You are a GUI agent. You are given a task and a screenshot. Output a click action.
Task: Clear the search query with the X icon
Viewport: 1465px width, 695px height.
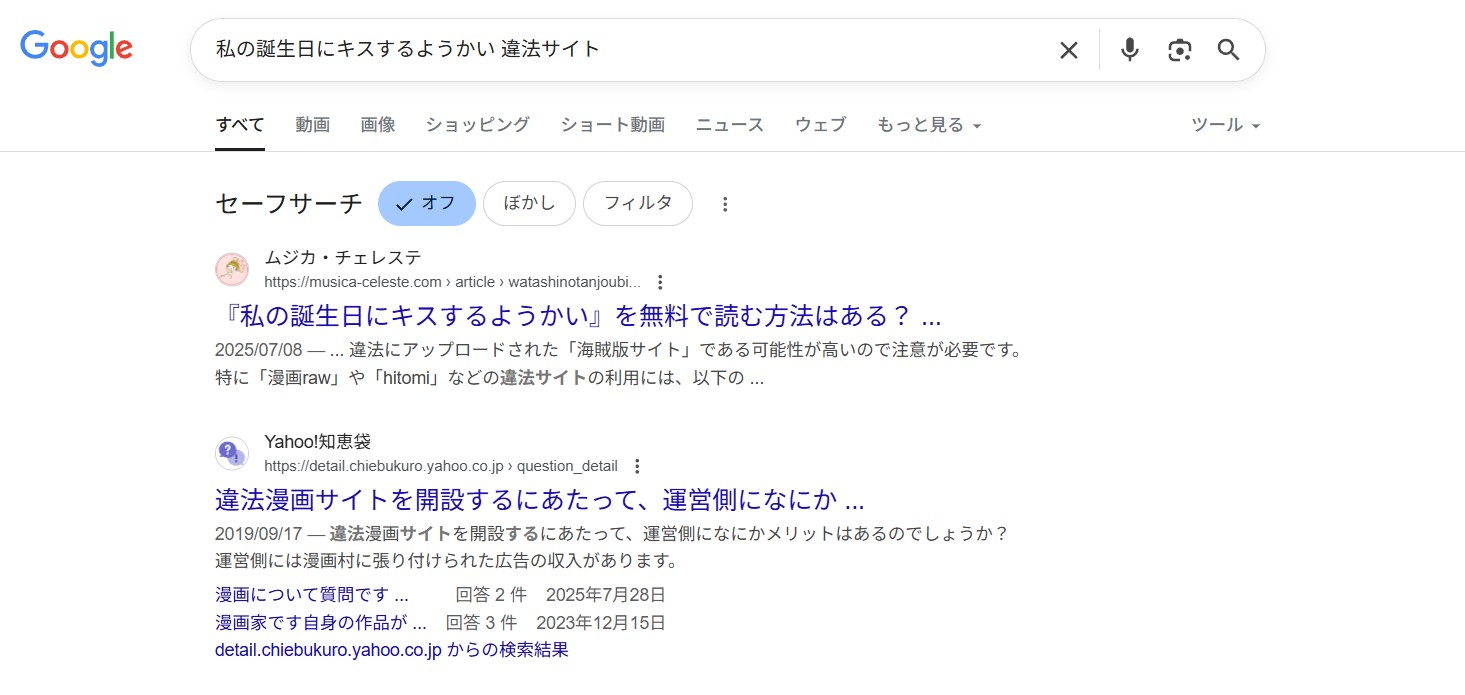[x=1068, y=49]
